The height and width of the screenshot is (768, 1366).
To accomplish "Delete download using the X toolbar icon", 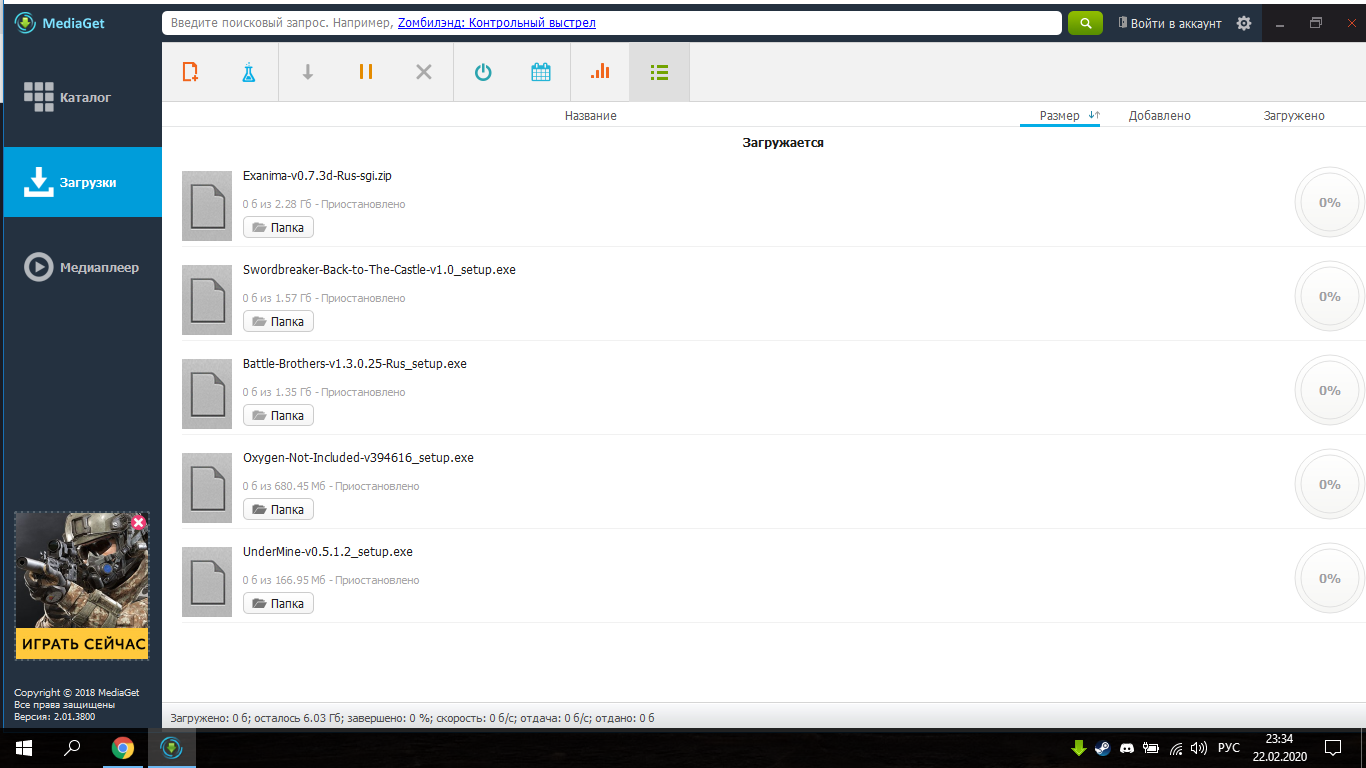I will point(424,72).
